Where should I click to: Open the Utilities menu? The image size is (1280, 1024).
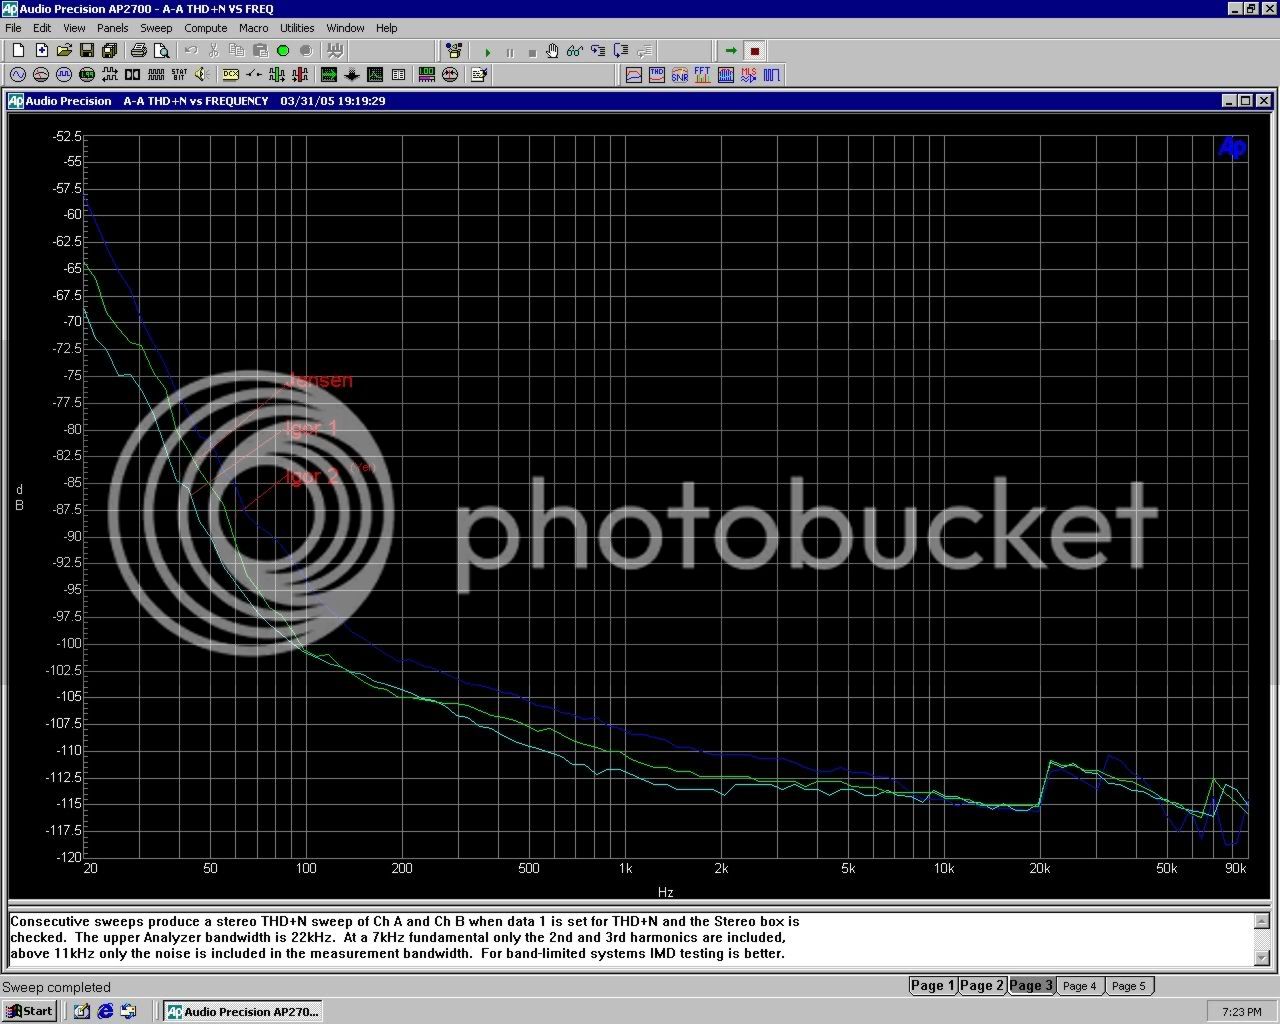297,28
